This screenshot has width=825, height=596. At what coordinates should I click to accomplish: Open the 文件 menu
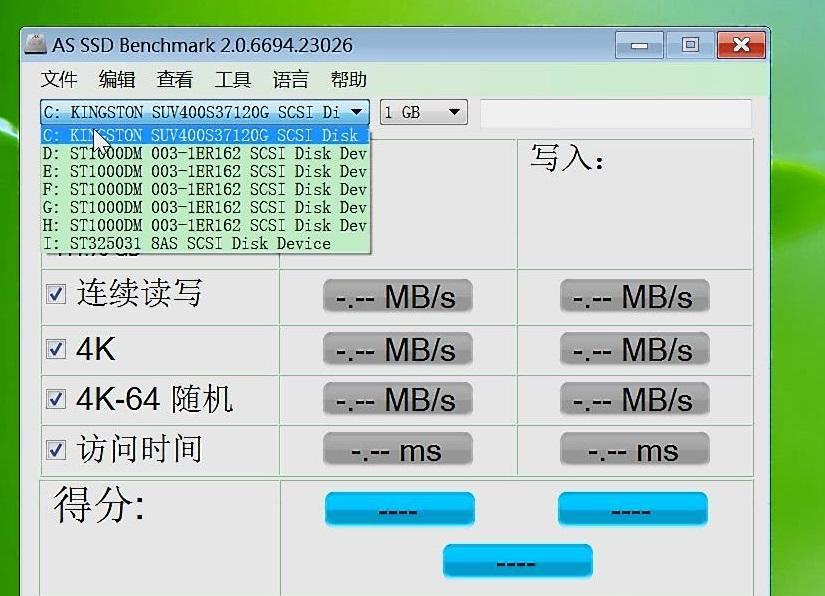pos(59,79)
